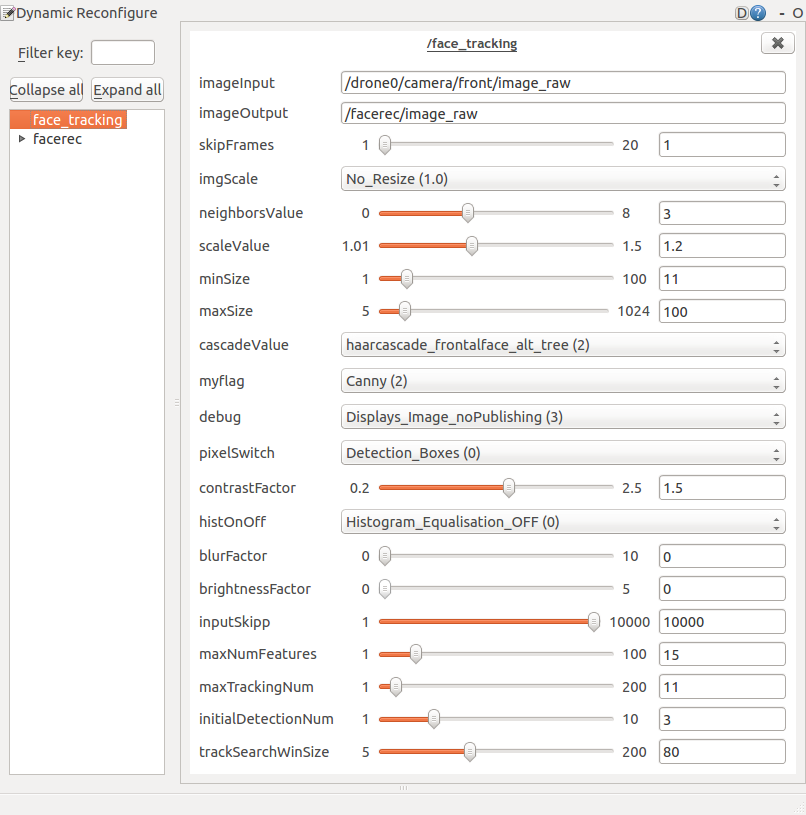The height and width of the screenshot is (815, 806).
Task: Click the scaleValue value box
Action: (722, 246)
